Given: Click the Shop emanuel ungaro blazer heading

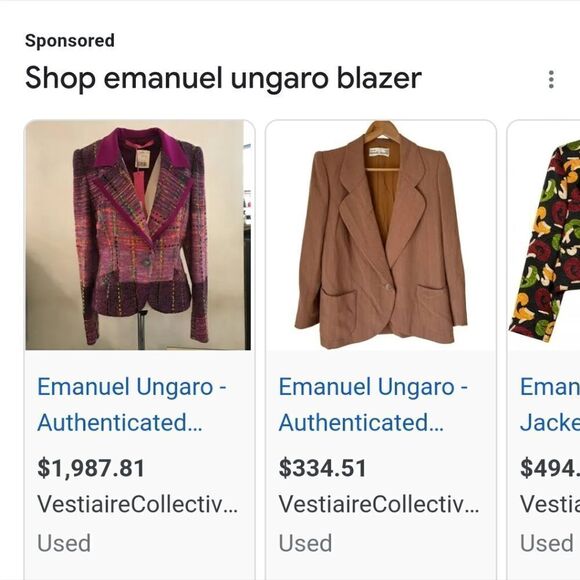Looking at the screenshot, I should (223, 78).
